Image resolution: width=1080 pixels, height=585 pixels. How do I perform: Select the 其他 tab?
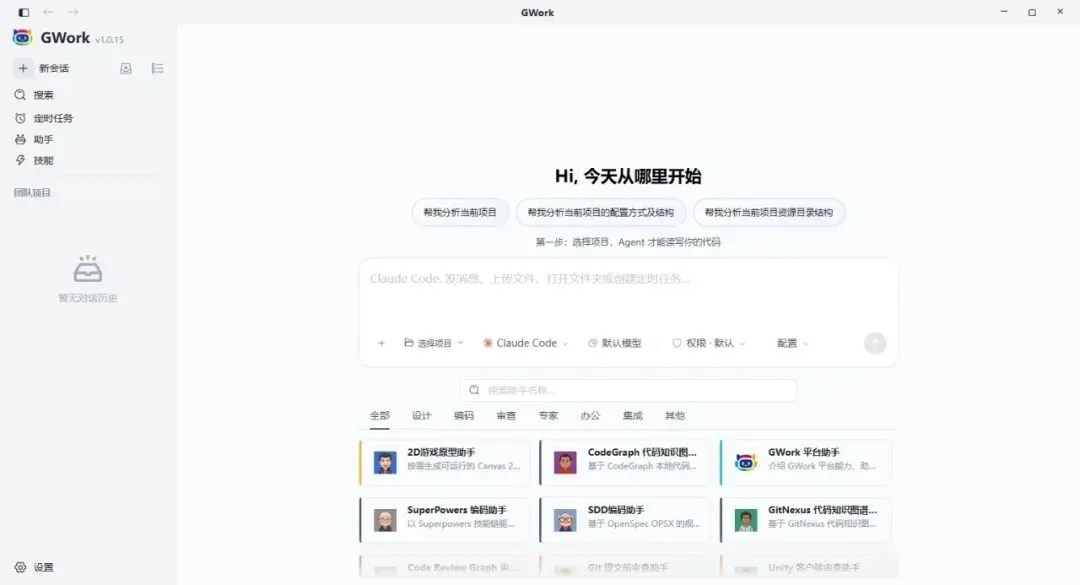point(675,415)
